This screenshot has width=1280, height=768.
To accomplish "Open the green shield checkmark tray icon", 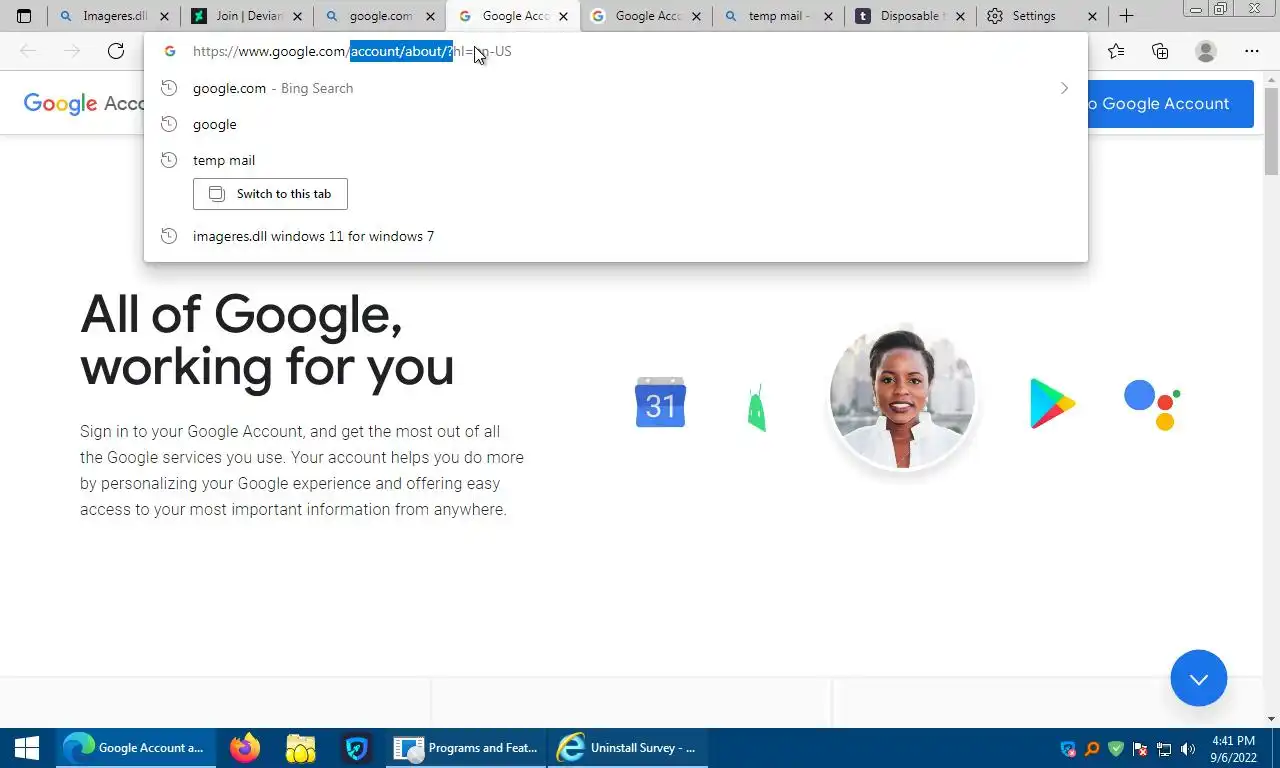I will coord(1116,748).
